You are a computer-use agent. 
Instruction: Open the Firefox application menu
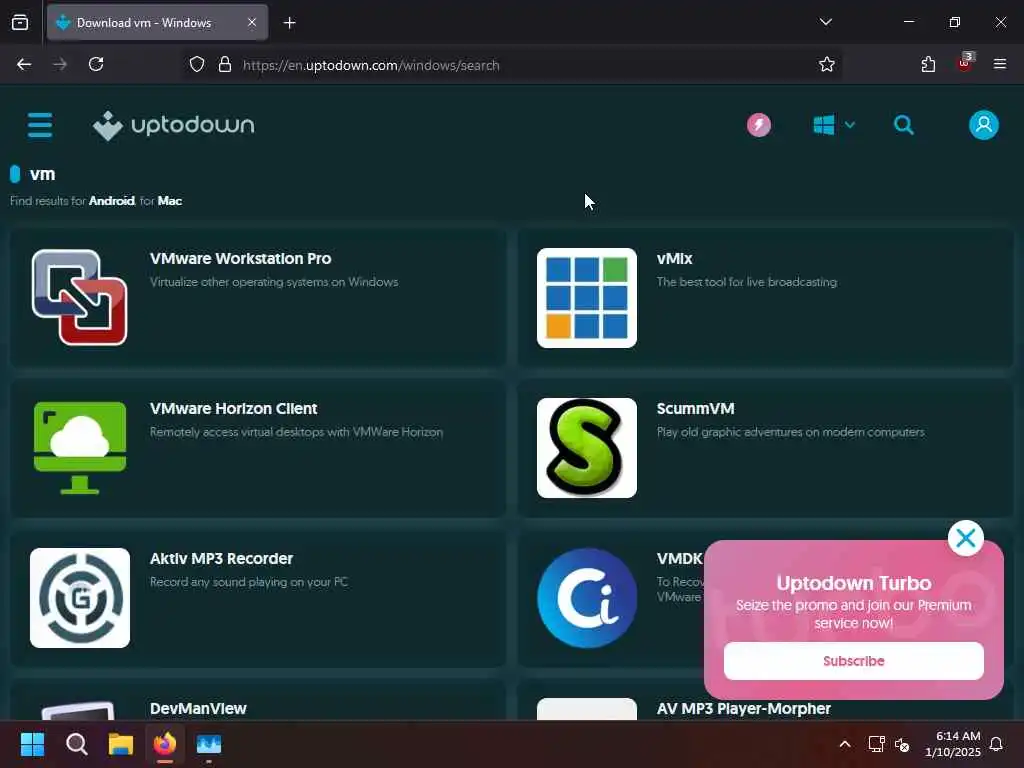click(x=1000, y=65)
